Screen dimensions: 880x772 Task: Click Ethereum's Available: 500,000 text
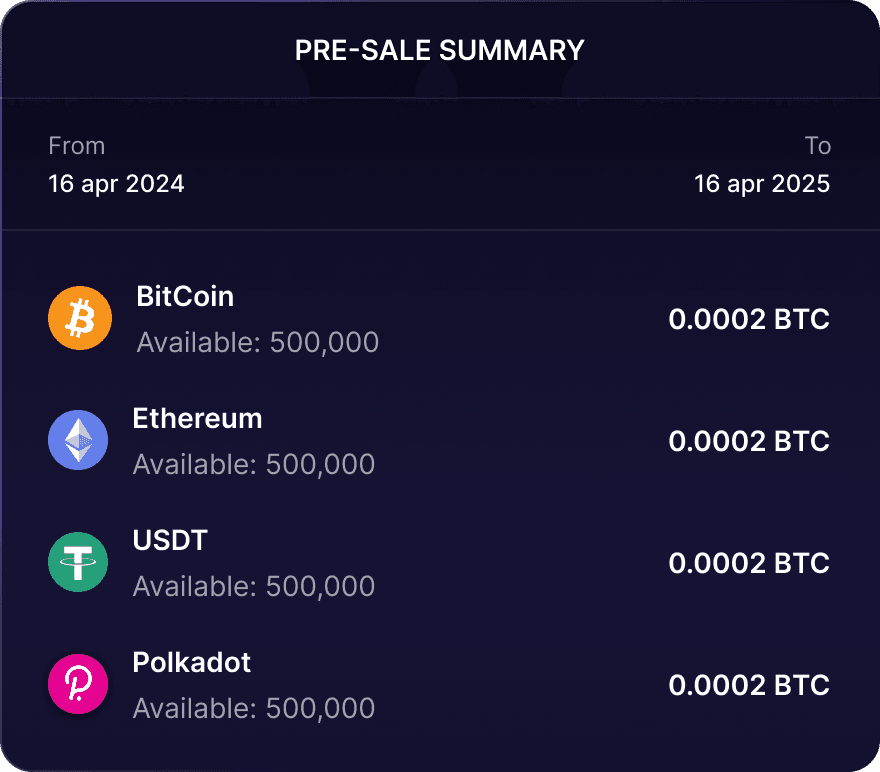(x=254, y=465)
